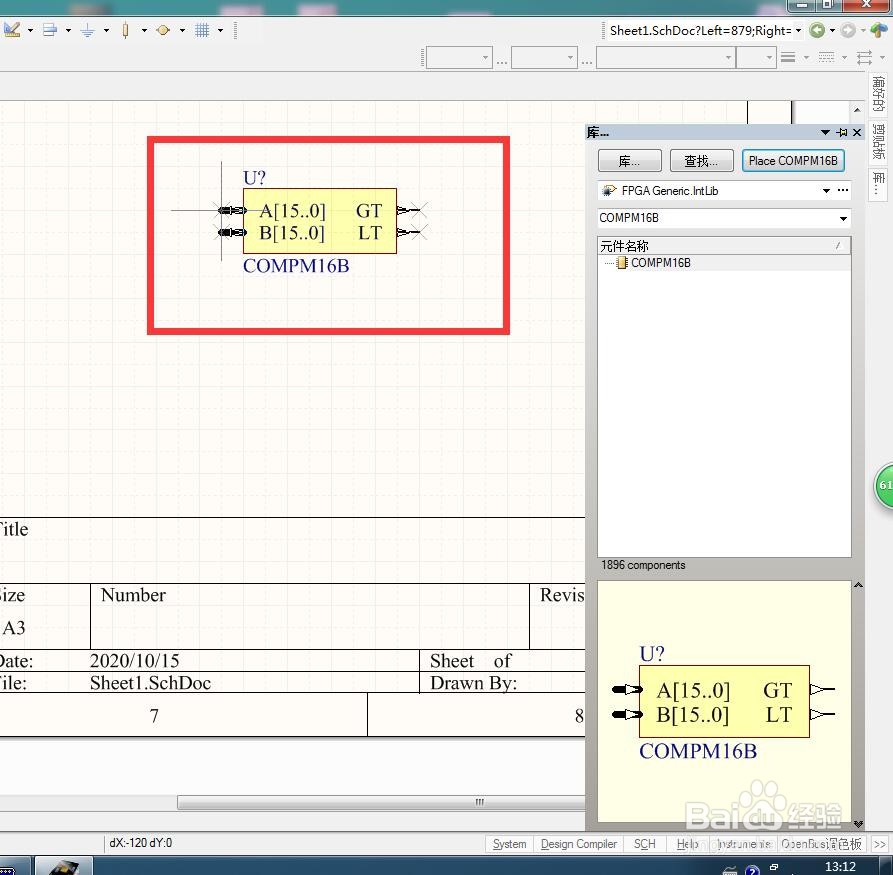
Task: Open back navigation history dropdown
Action: (832, 30)
